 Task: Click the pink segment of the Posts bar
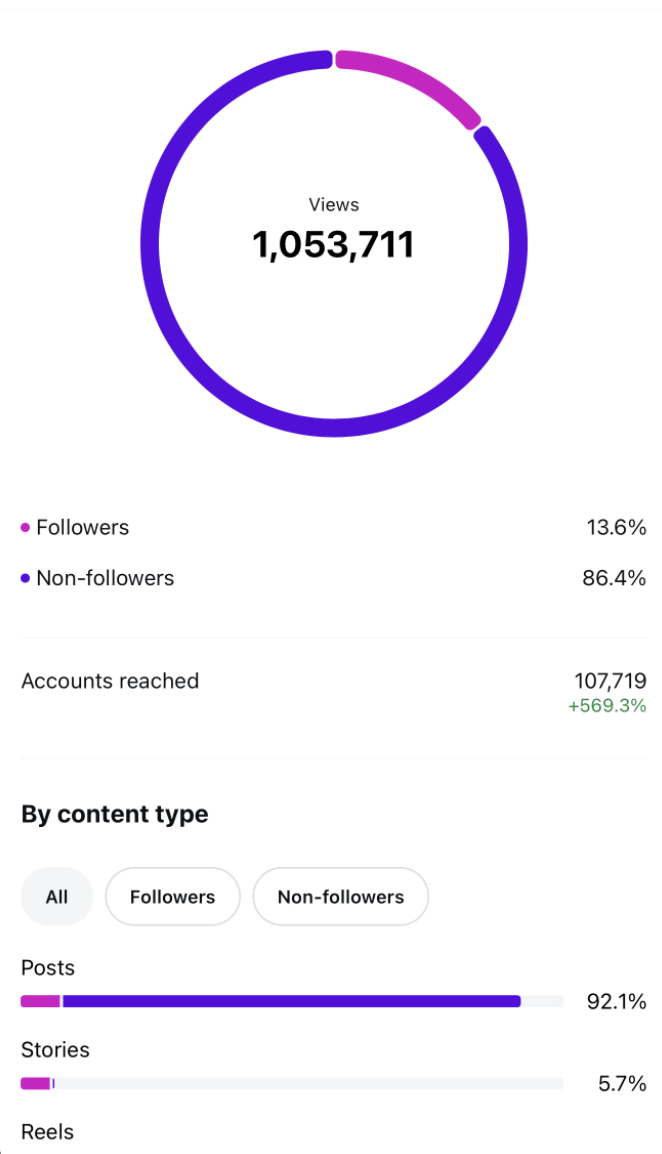pos(40,1001)
